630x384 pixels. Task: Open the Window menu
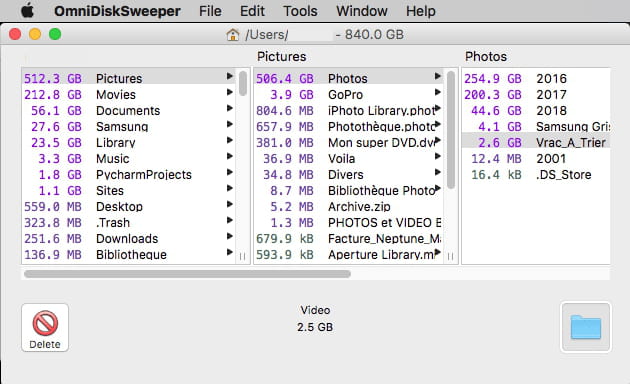(x=362, y=11)
